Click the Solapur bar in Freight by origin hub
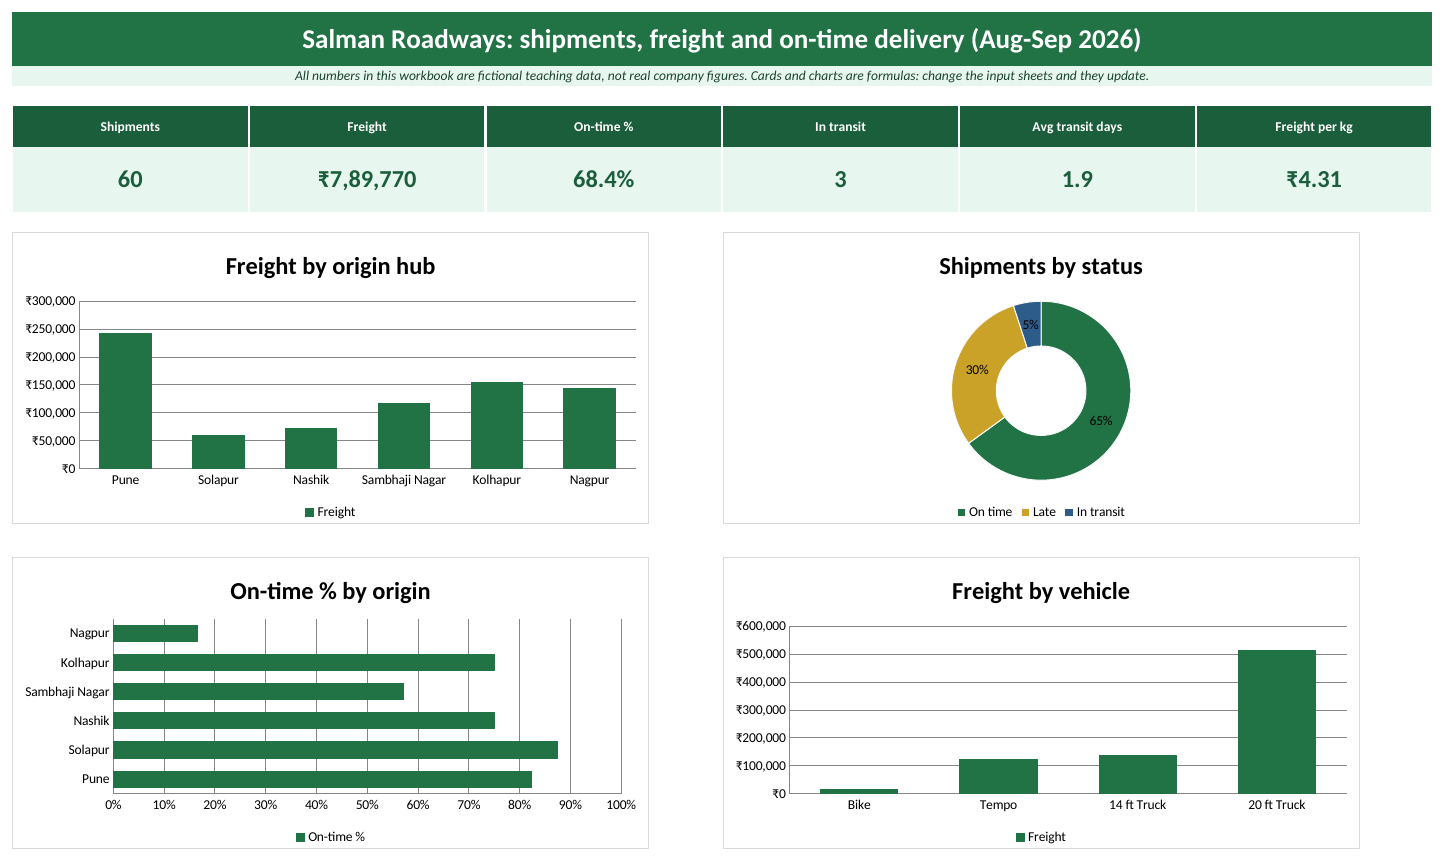The height and width of the screenshot is (861, 1444). 218,451
